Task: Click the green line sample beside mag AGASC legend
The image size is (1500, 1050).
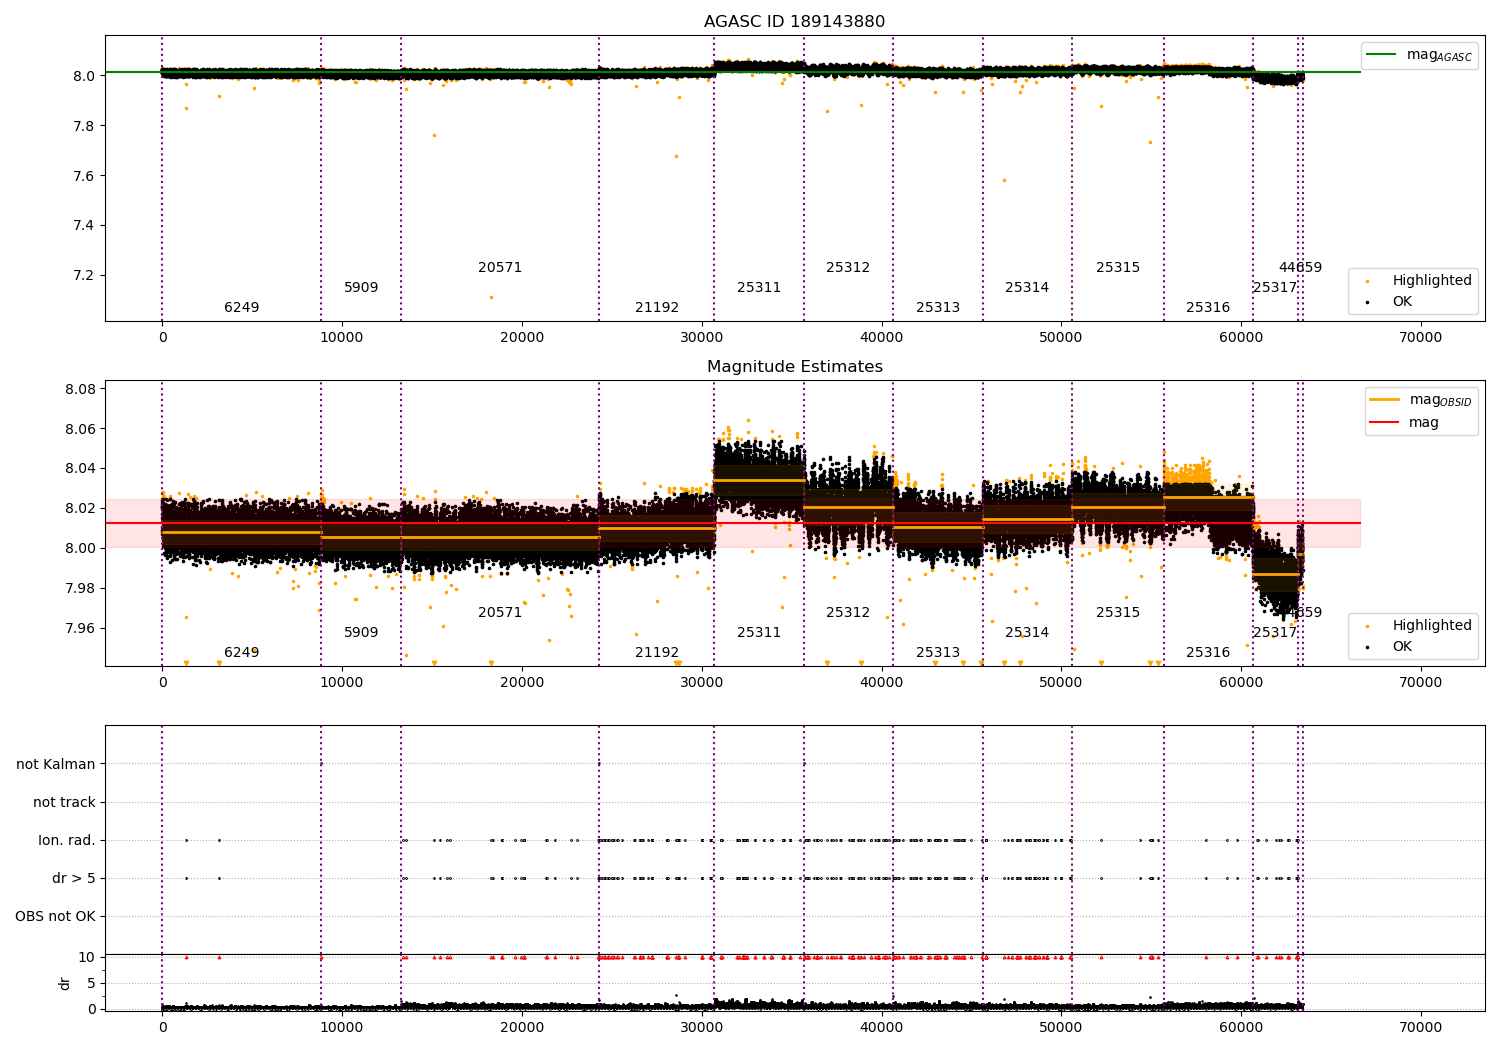Action: pos(1382,55)
